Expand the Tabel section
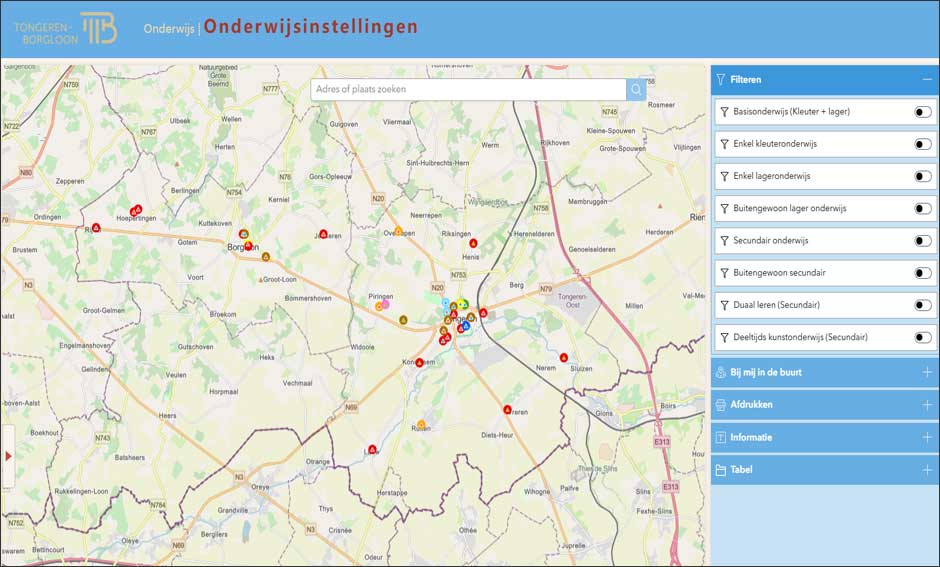 (926, 470)
